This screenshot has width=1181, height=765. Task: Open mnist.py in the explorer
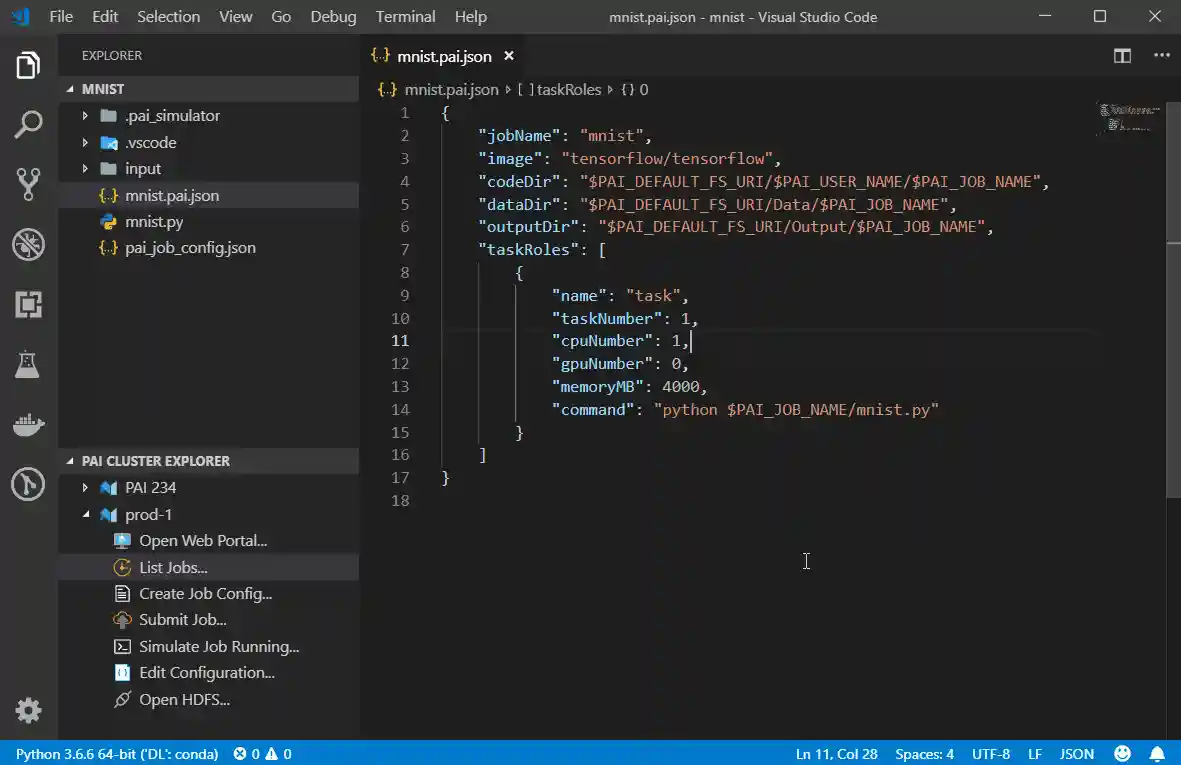point(154,222)
